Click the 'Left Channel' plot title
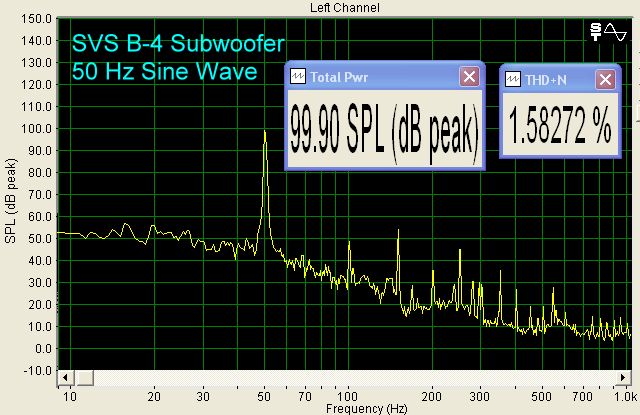The image size is (640, 415). tap(344, 8)
